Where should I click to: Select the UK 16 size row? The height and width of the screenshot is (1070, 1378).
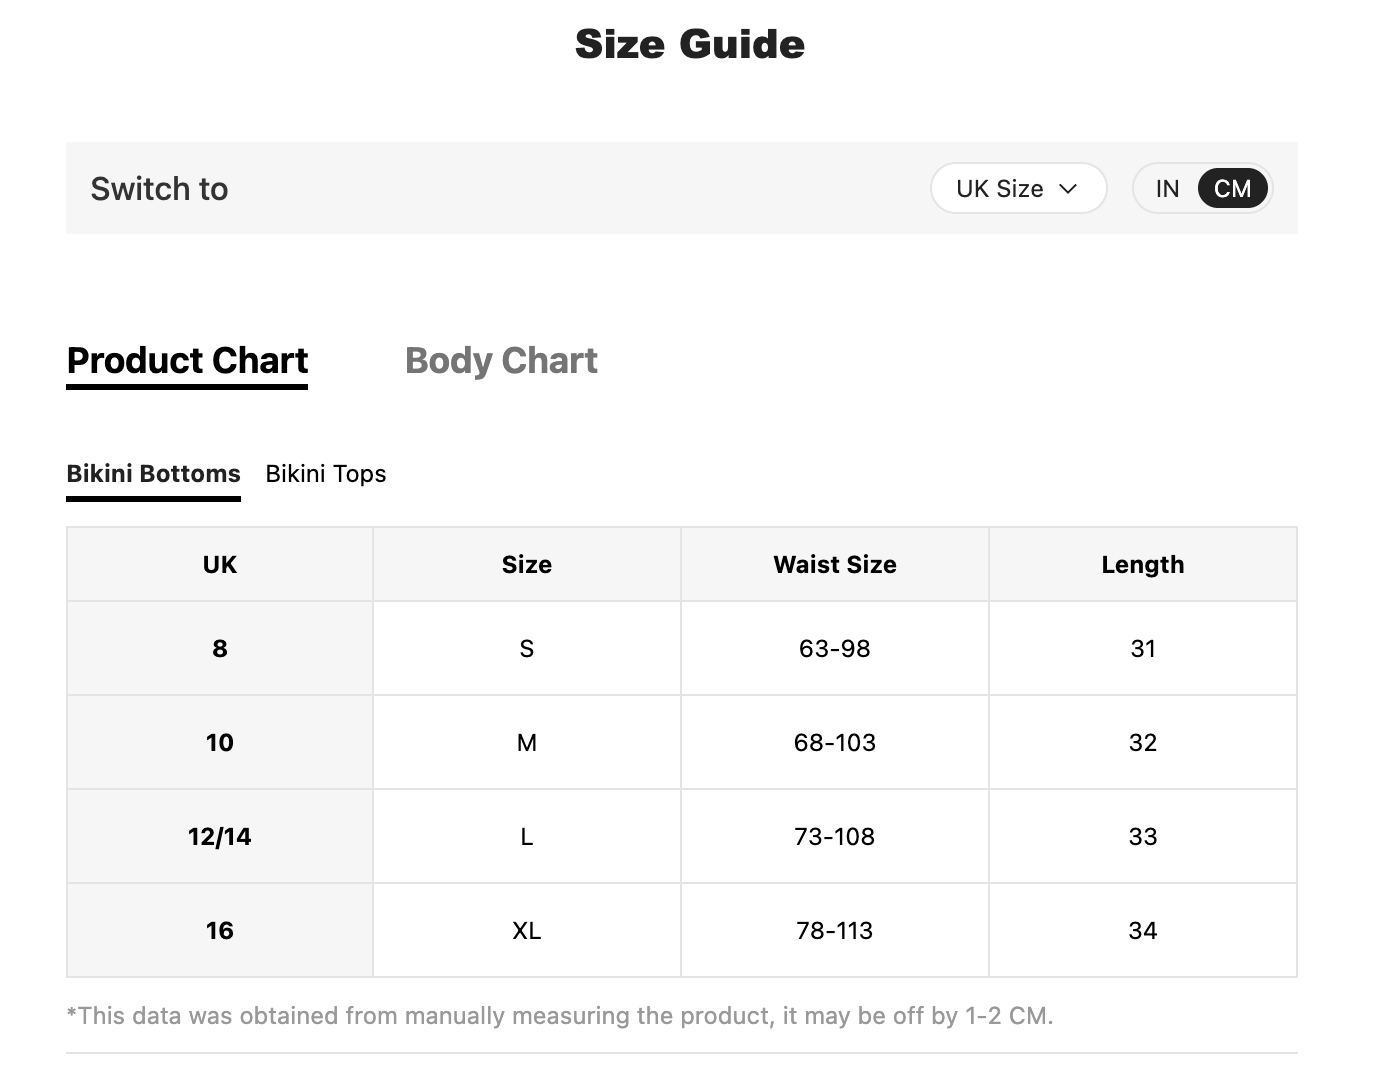point(682,930)
